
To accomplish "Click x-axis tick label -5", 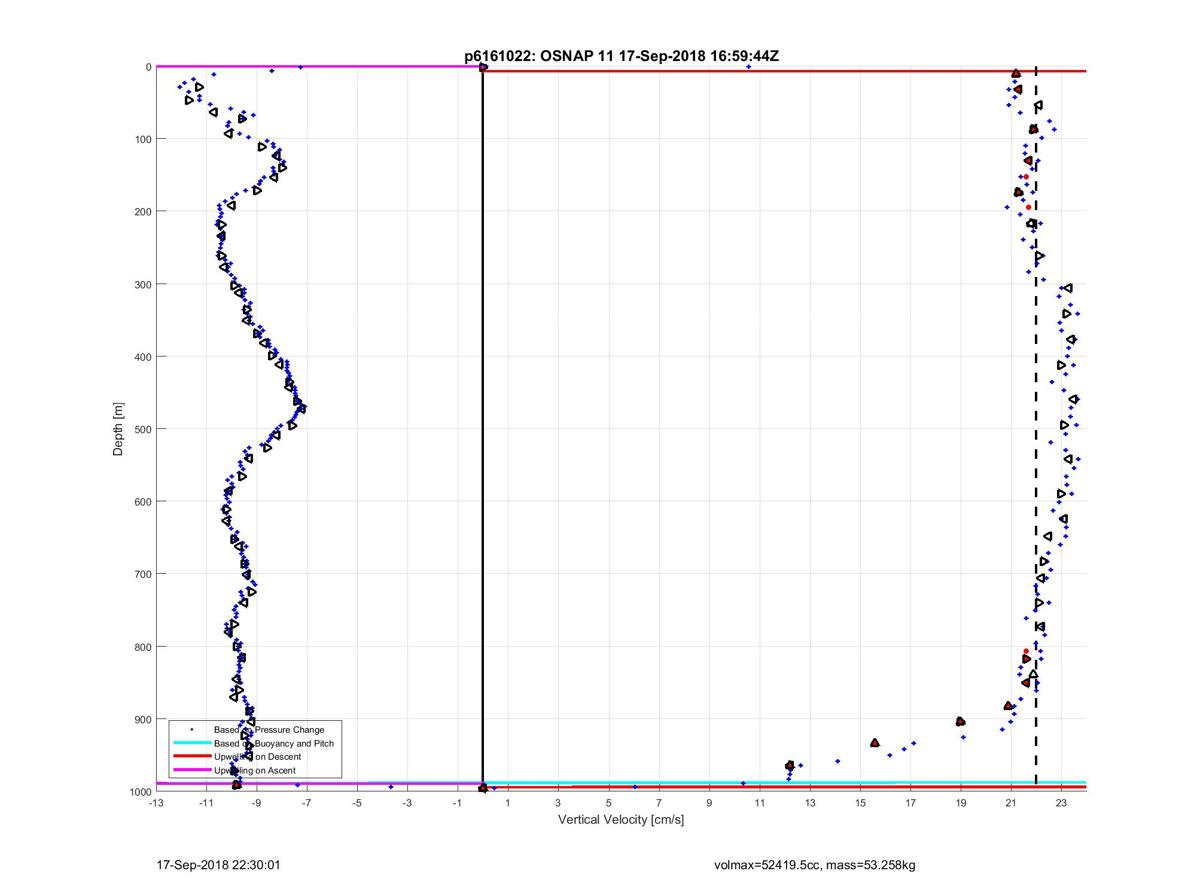I will pos(357,803).
